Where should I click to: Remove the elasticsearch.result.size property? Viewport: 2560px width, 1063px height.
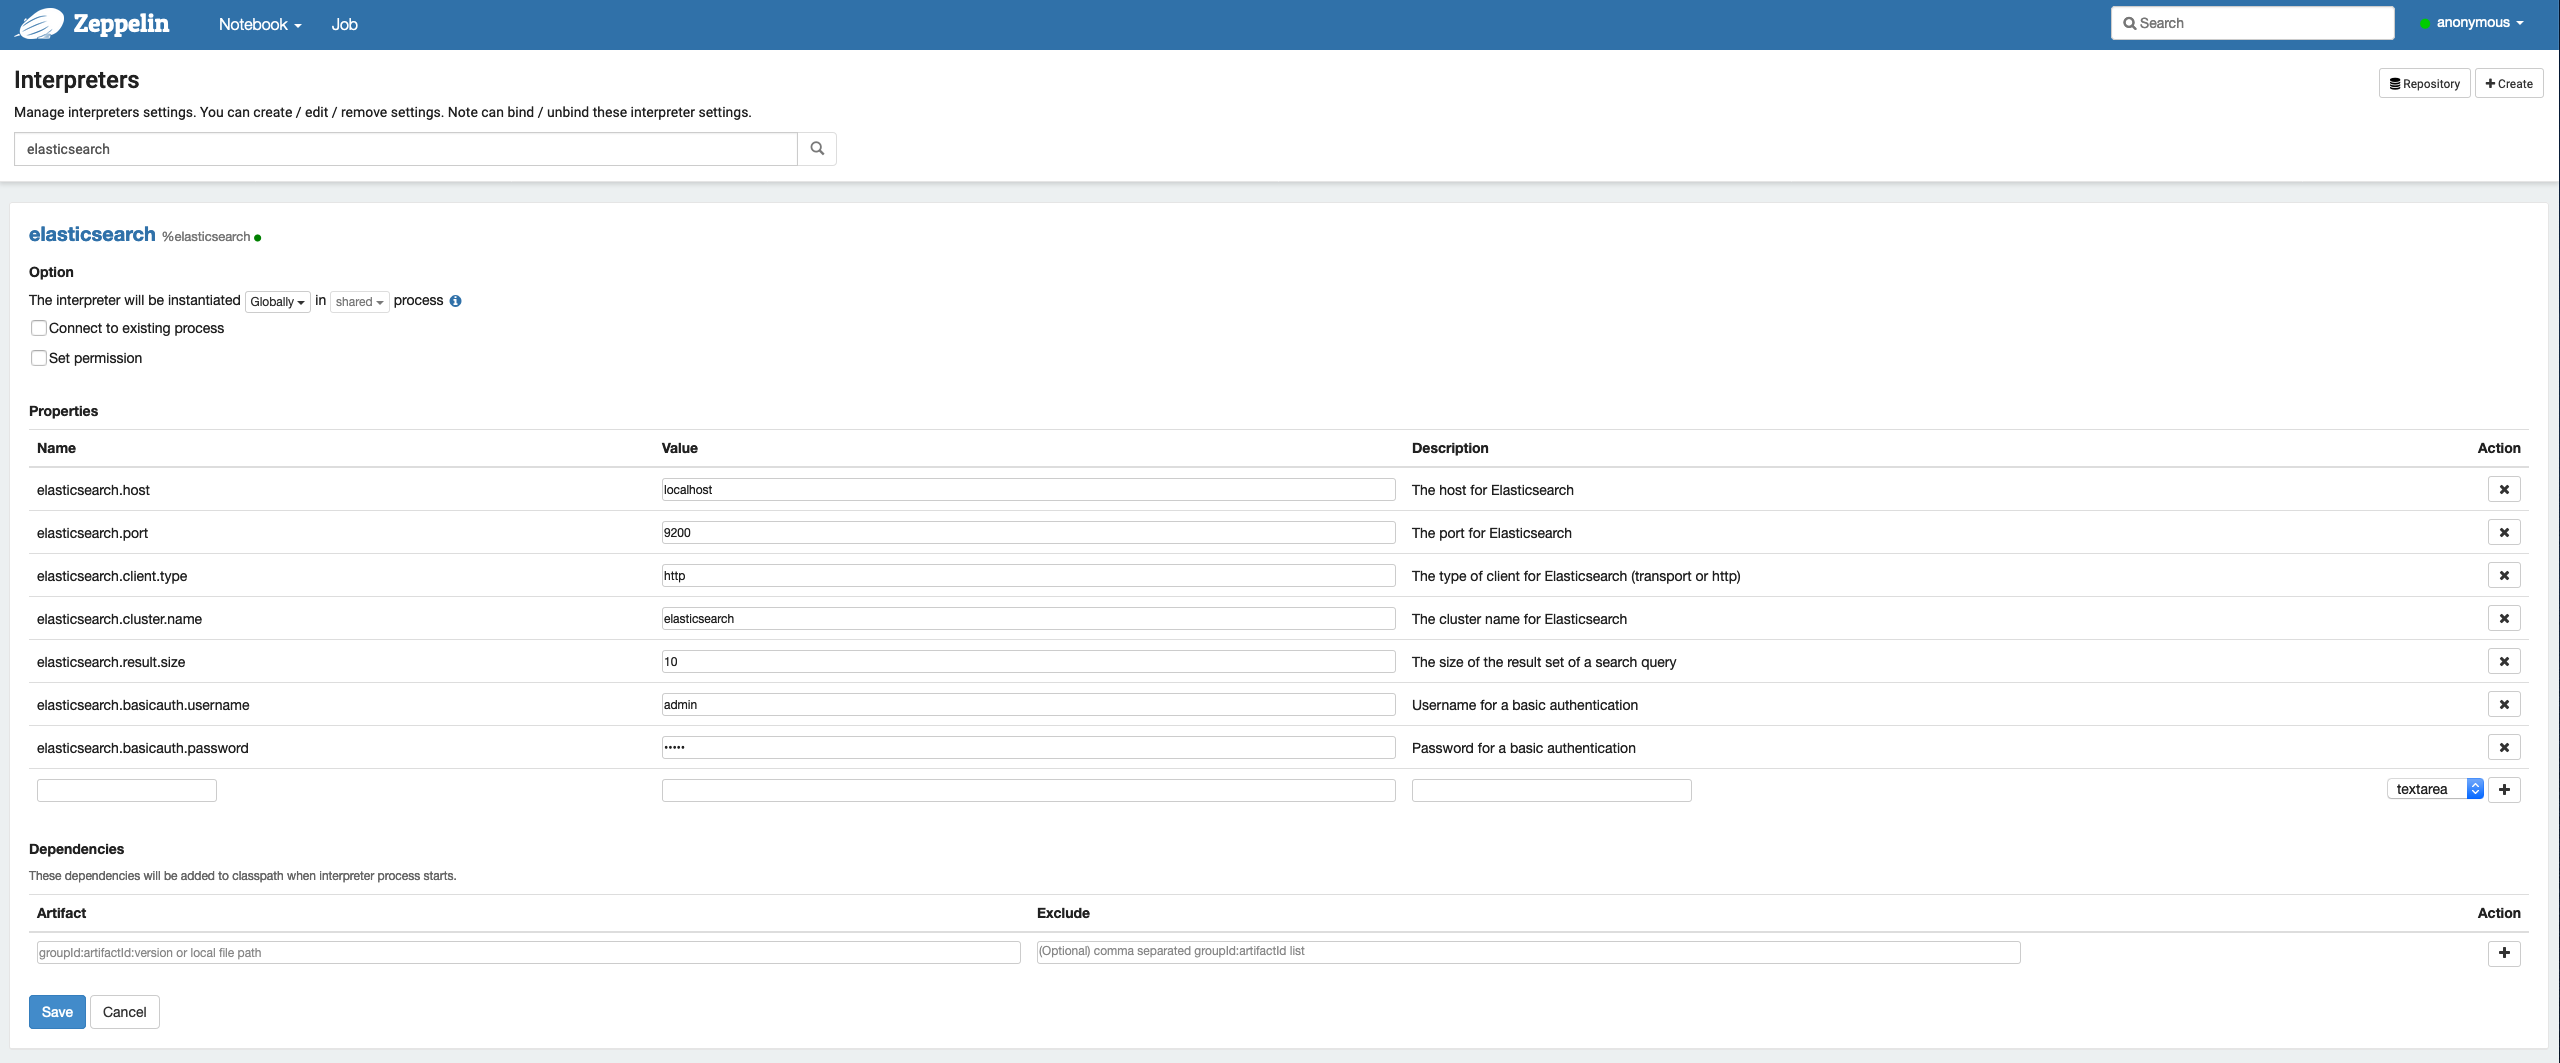[x=2504, y=662]
